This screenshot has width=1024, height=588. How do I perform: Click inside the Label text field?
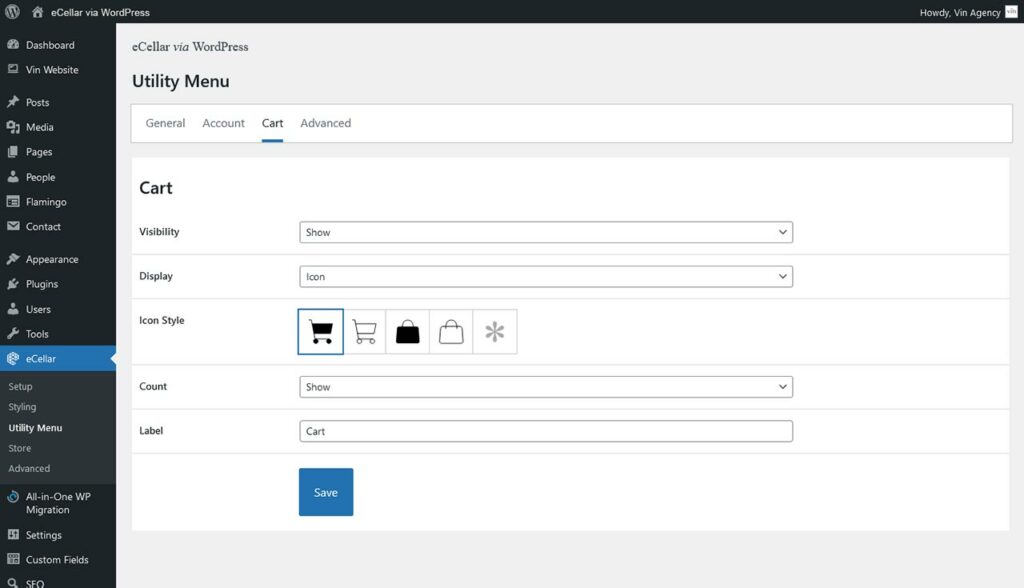545,430
